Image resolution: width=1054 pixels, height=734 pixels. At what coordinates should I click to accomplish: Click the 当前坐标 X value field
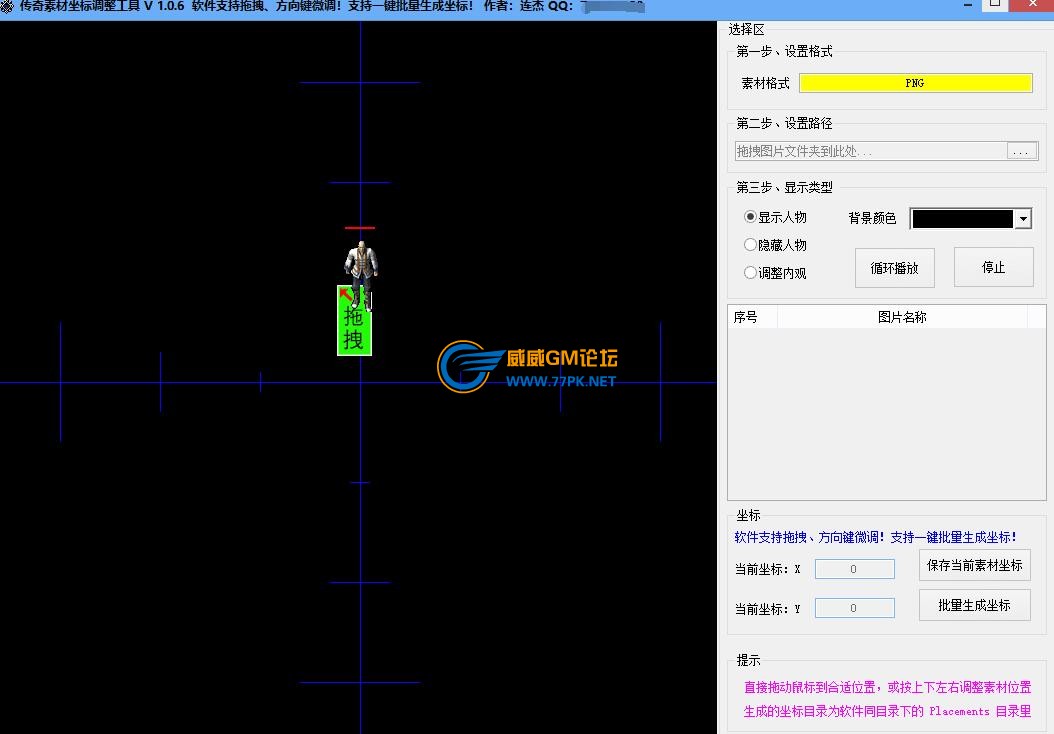tap(854, 569)
